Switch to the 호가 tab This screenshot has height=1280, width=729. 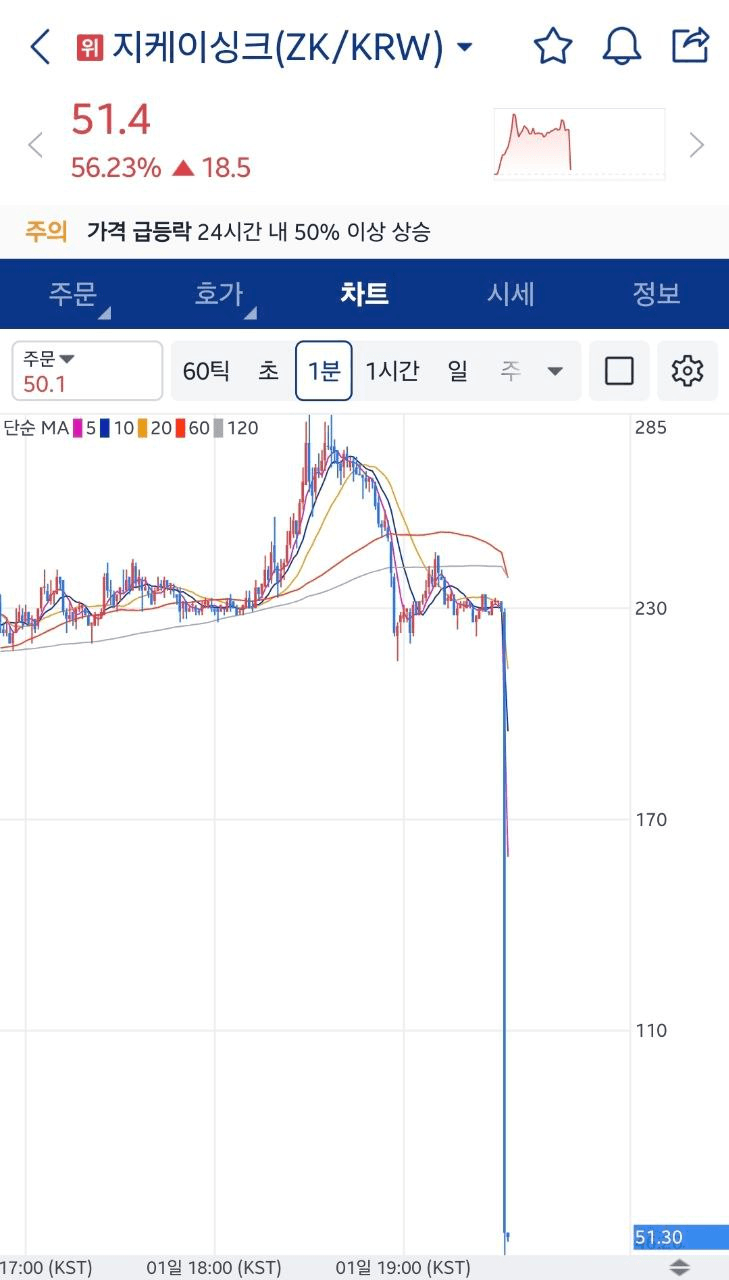[x=219, y=294]
